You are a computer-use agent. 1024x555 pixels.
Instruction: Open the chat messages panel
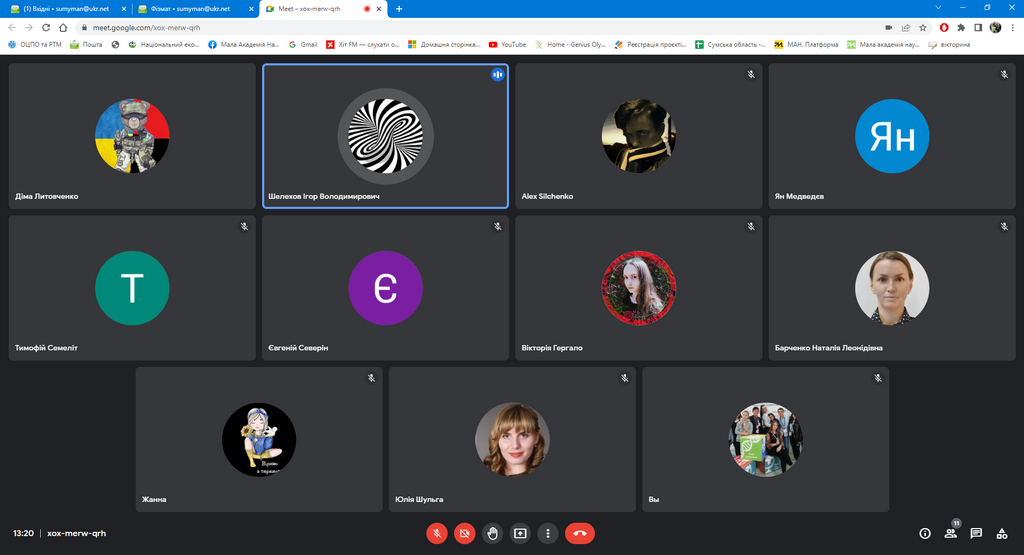tap(976, 533)
